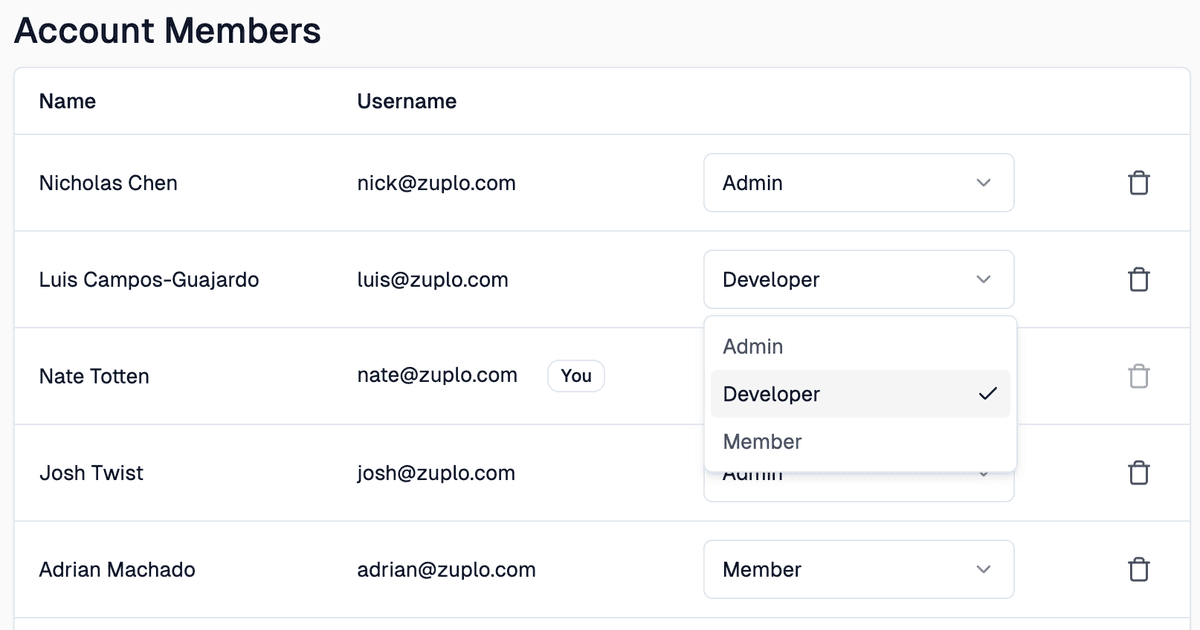Click Adrian Machado's delete trash icon
Screen dimensions: 1200x630
click(x=1138, y=569)
